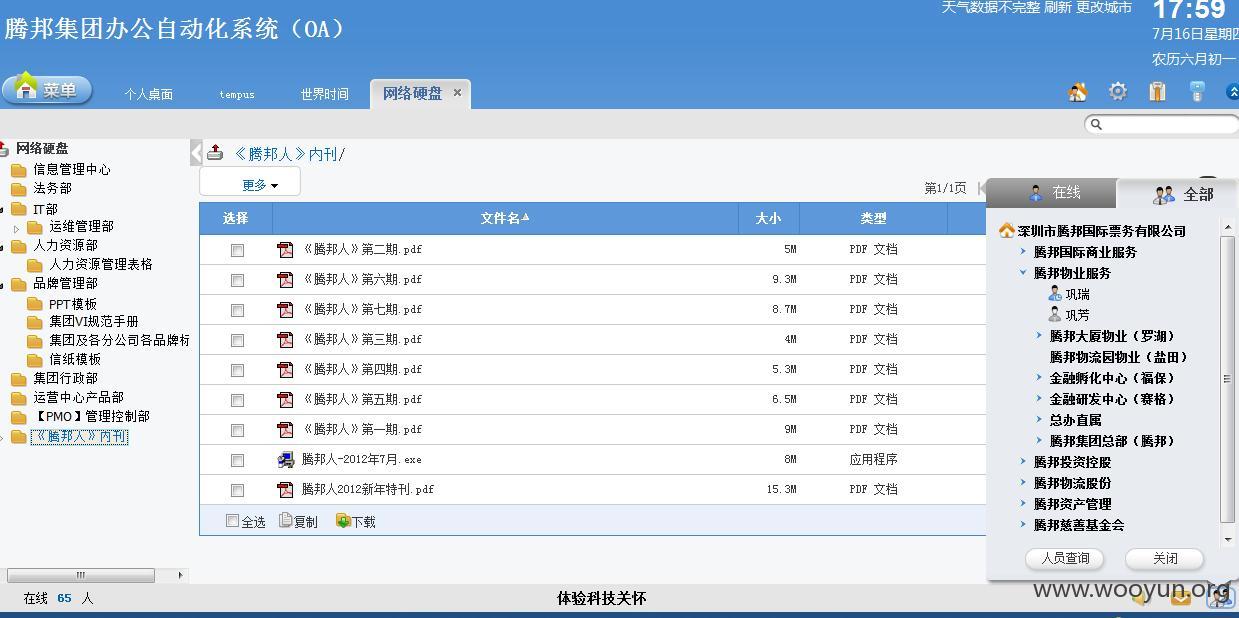Expand 腾邦大厦物业（罗湖）node
The width and height of the screenshot is (1239, 618).
click(x=1040, y=336)
